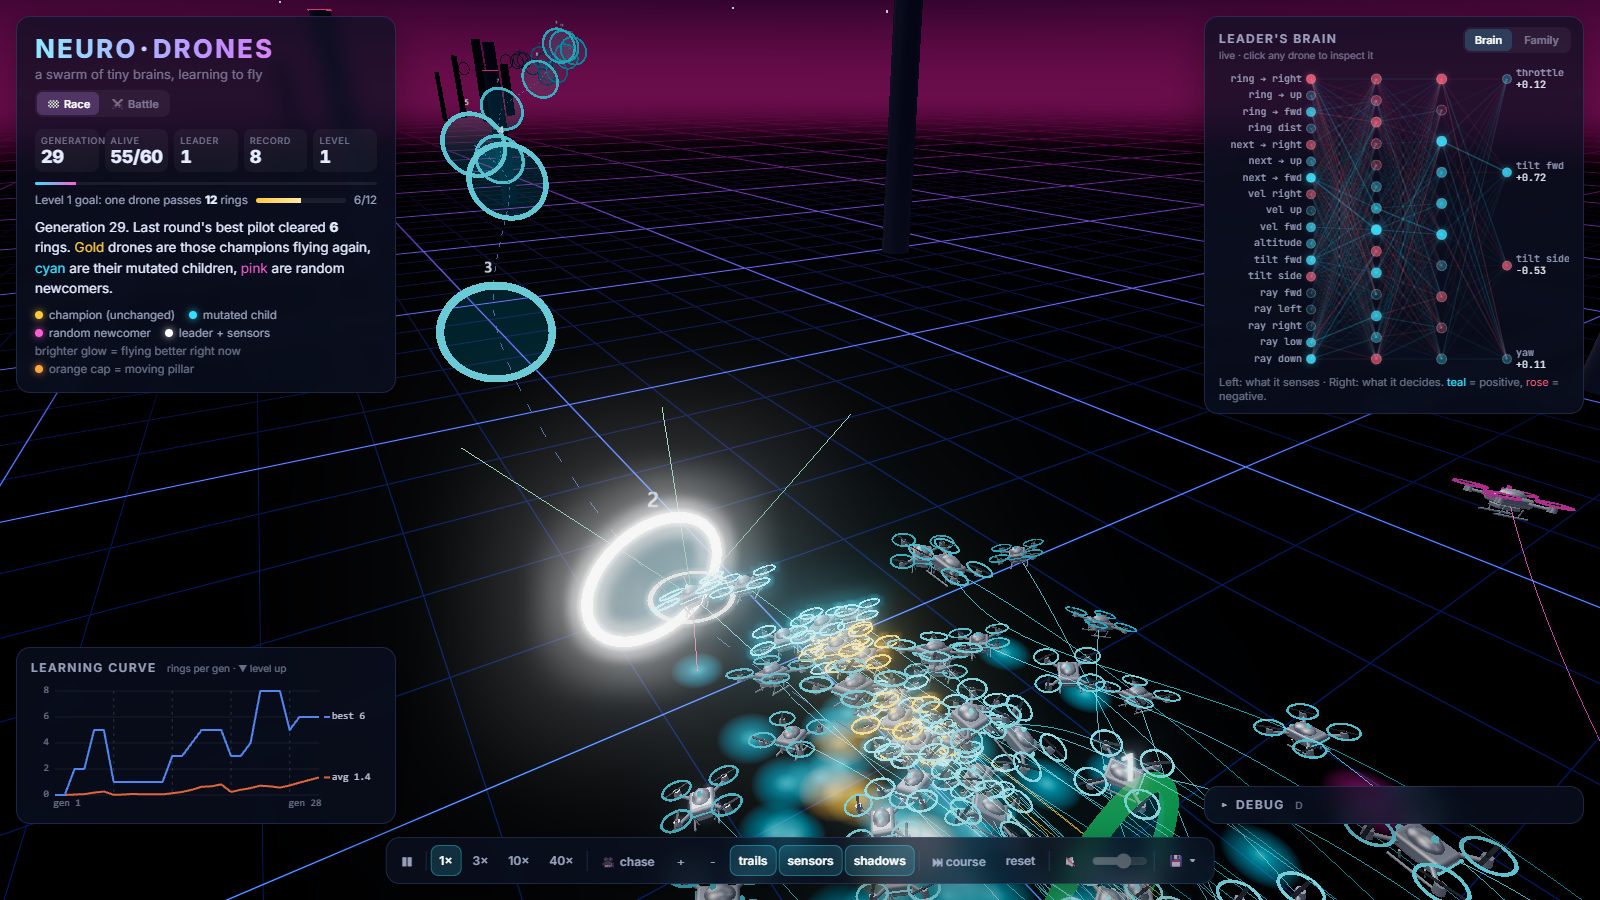The width and height of the screenshot is (1600, 900).
Task: Switch to the Brain tab
Action: pyautogui.click(x=1488, y=40)
